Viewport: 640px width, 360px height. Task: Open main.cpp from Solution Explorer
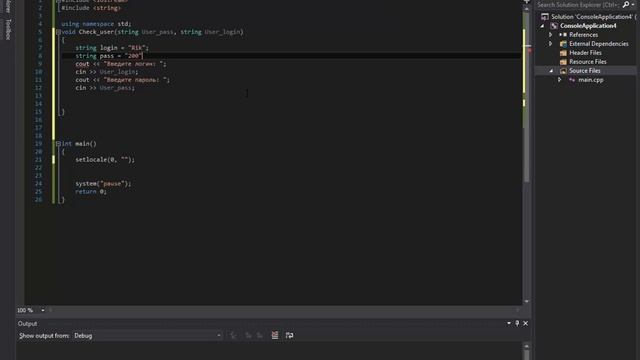point(591,80)
